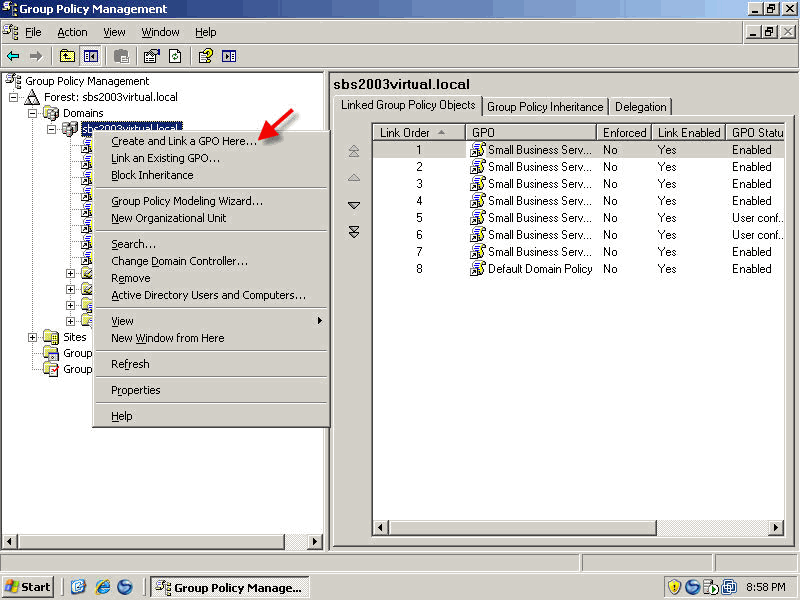Click Group Policy Manage taskbar button
800x600 pixels.
(x=230, y=587)
